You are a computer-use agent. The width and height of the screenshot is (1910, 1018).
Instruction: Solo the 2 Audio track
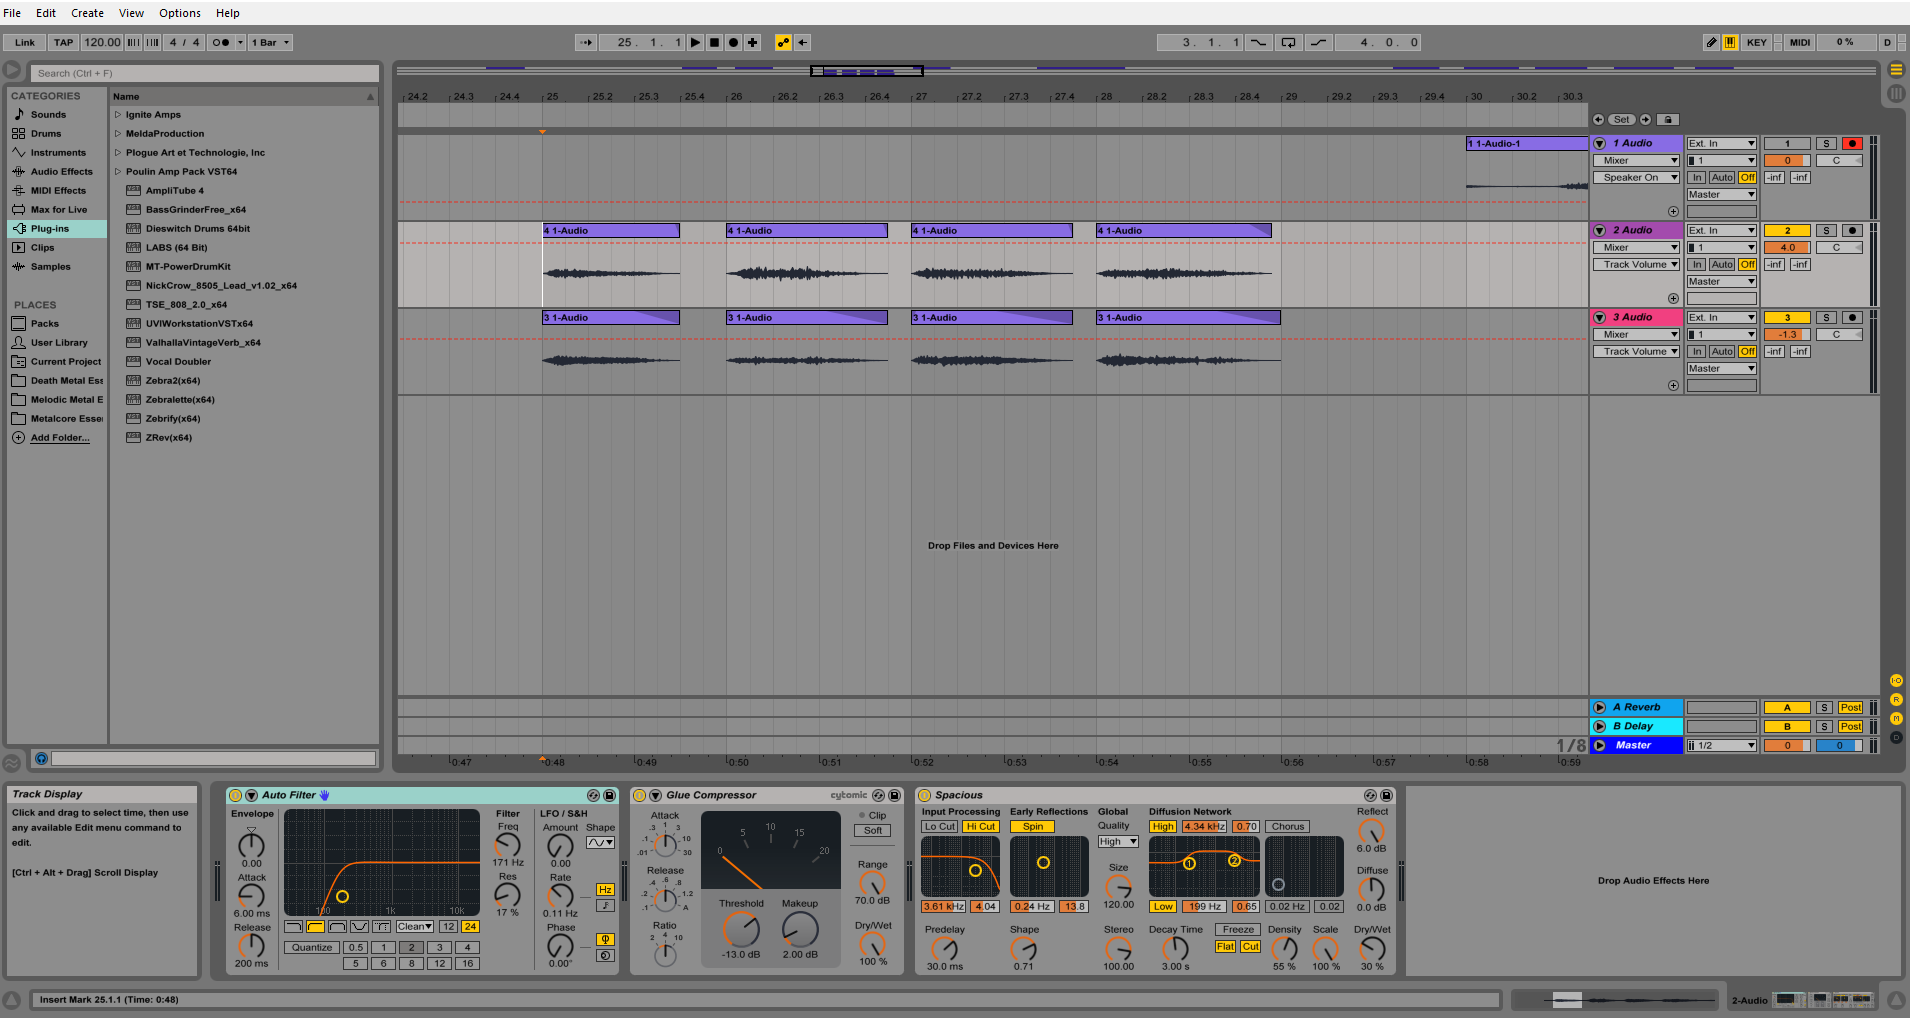(x=1825, y=231)
